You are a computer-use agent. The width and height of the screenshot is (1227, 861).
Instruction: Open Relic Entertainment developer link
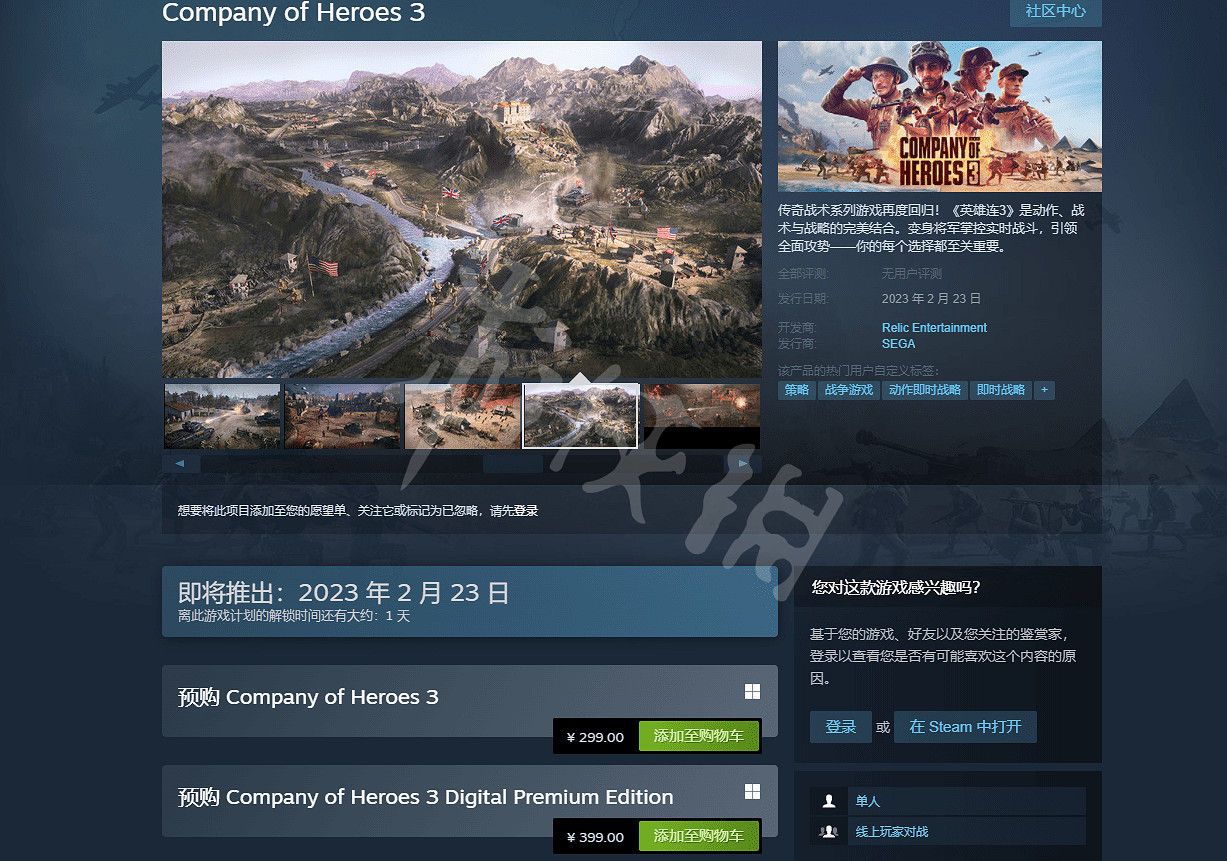click(x=934, y=328)
